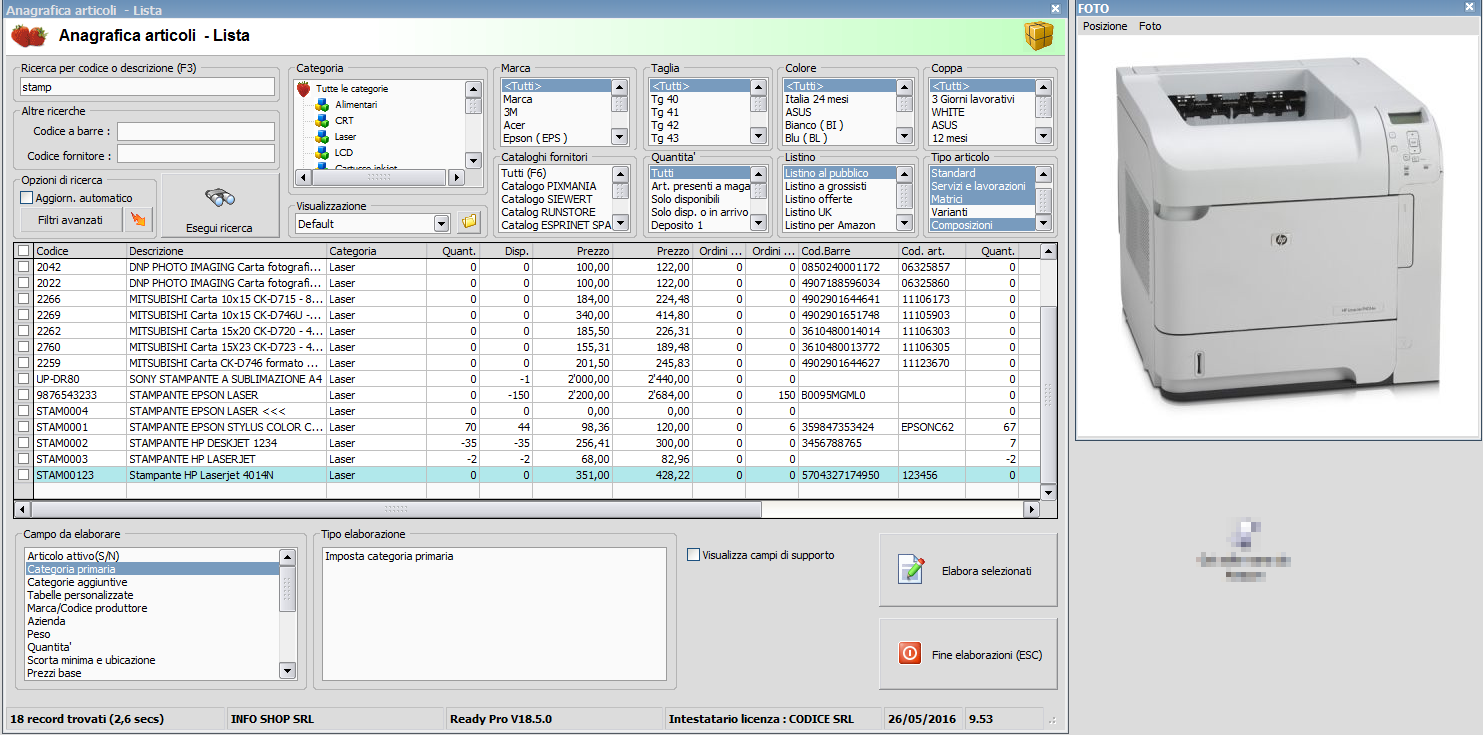Click the red Fine elaborazioni power icon
Screen dimensions: 1483x735
(x=909, y=654)
